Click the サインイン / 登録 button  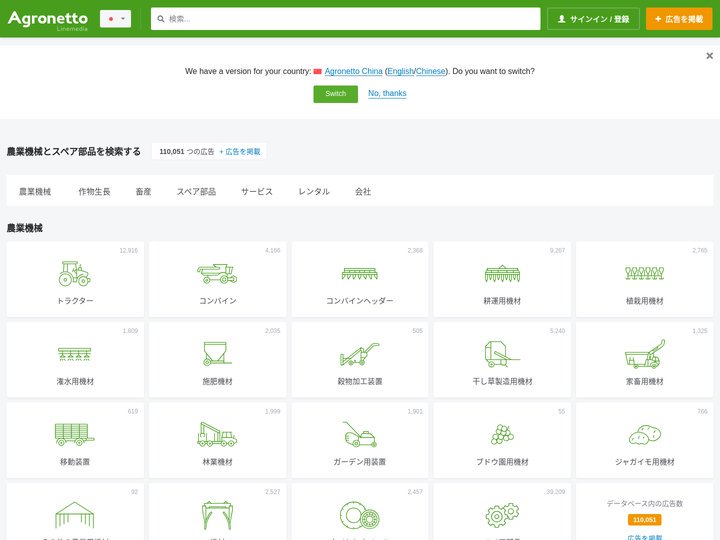point(593,19)
